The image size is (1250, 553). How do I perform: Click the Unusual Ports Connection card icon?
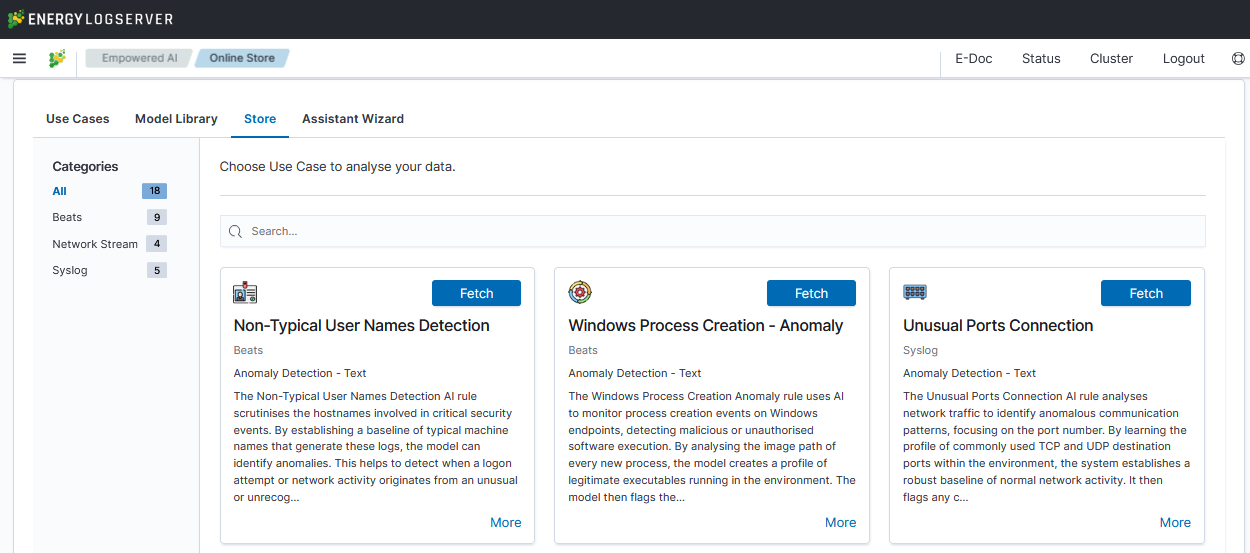click(x=914, y=293)
